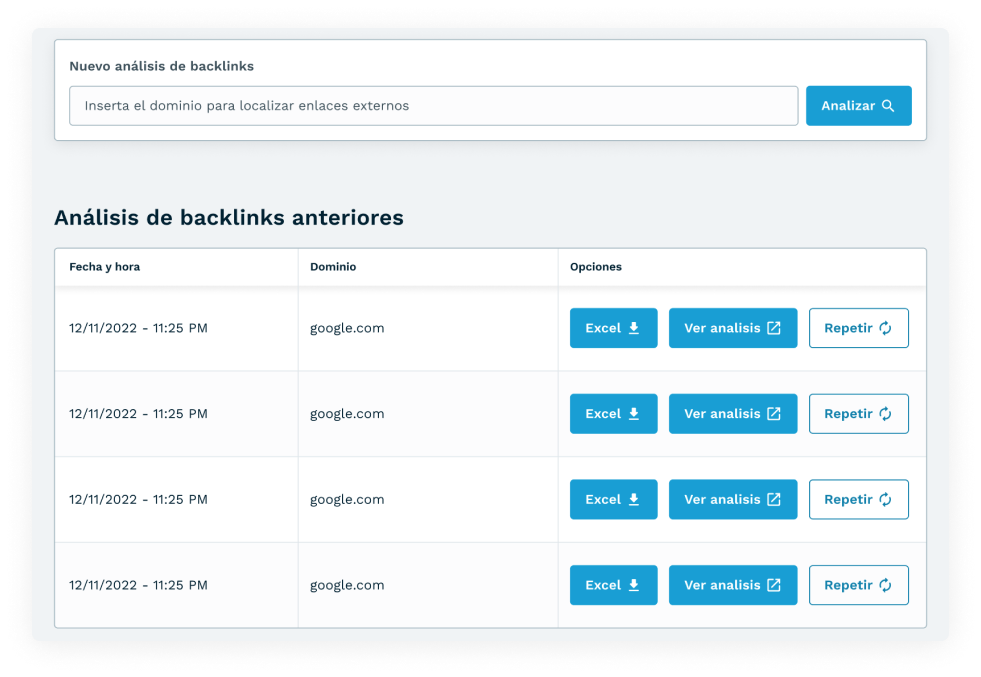
Task: Click 'google.com' in the first row
Action: (347, 328)
